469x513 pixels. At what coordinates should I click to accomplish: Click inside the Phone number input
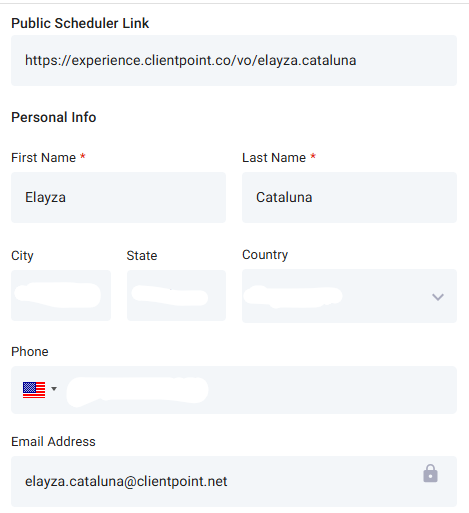click(260, 390)
